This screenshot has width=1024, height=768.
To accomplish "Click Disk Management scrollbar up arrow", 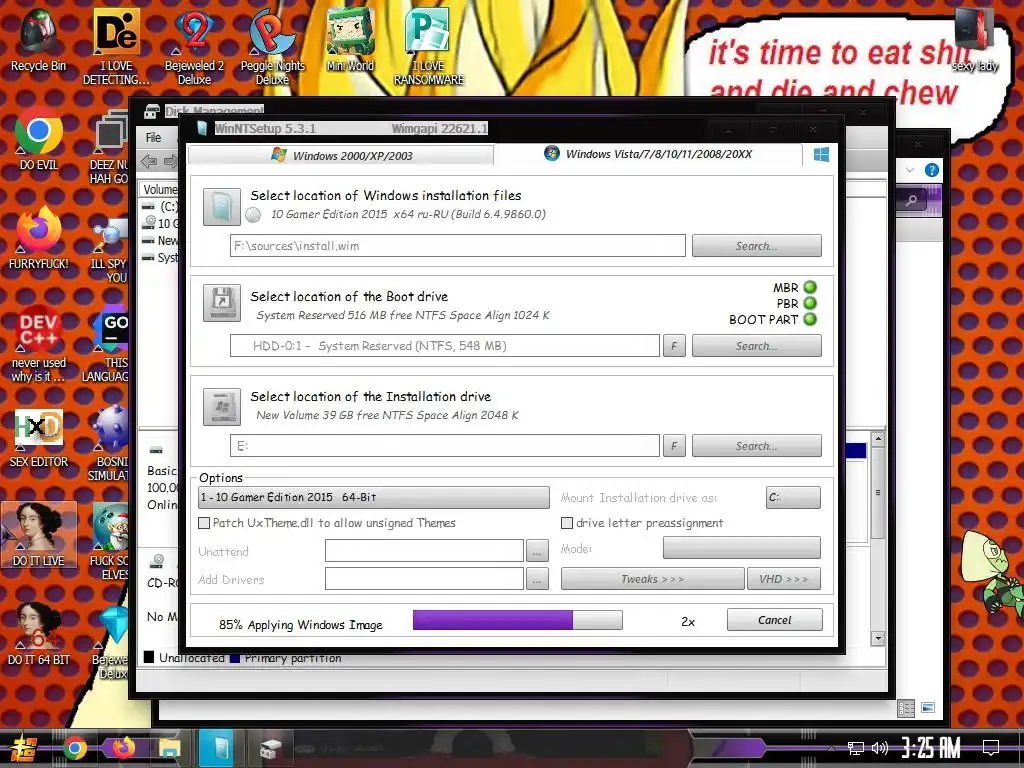I will (x=878, y=439).
